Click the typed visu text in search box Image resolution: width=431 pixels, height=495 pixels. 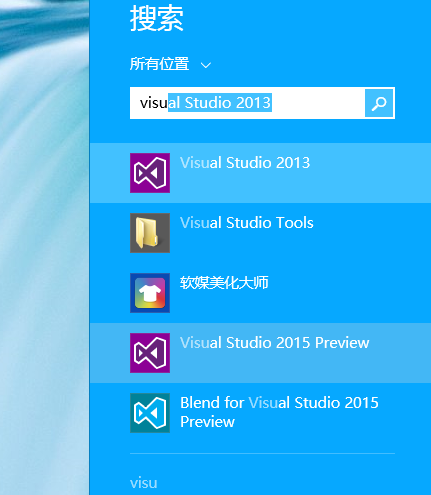154,103
